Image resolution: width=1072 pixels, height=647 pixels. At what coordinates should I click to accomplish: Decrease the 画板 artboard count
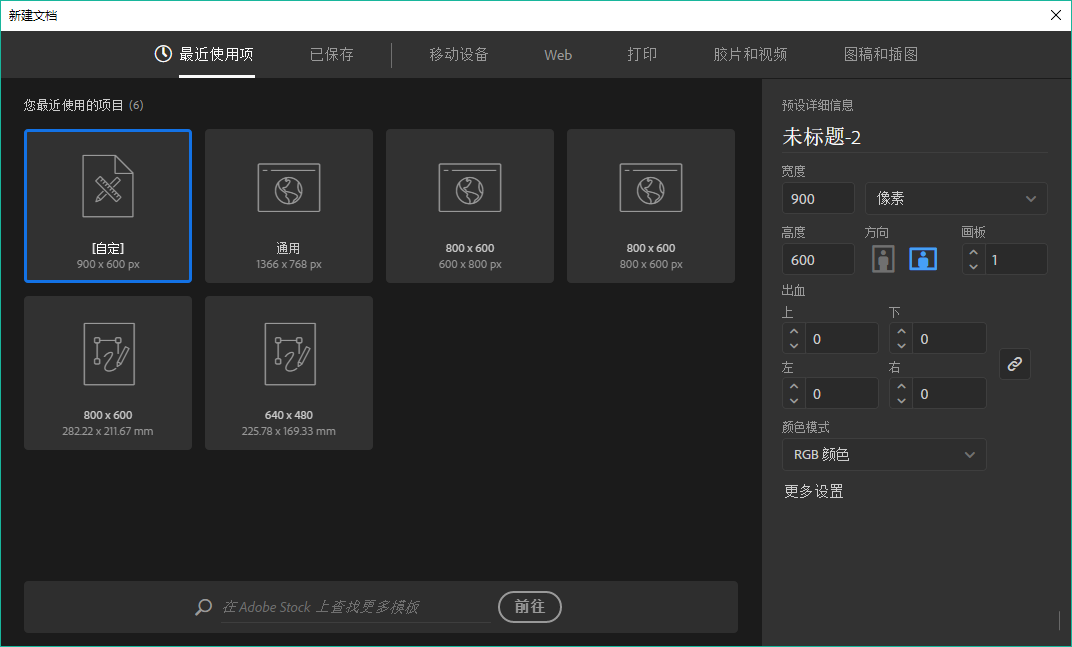click(x=974, y=267)
